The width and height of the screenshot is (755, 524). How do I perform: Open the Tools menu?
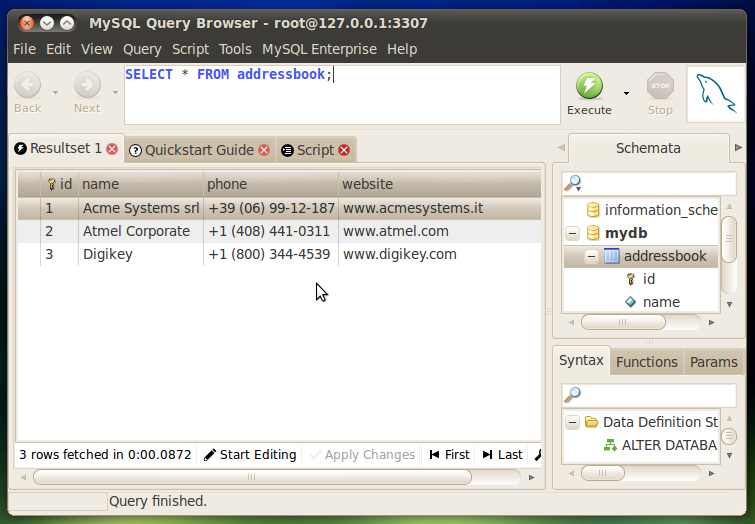click(x=235, y=49)
